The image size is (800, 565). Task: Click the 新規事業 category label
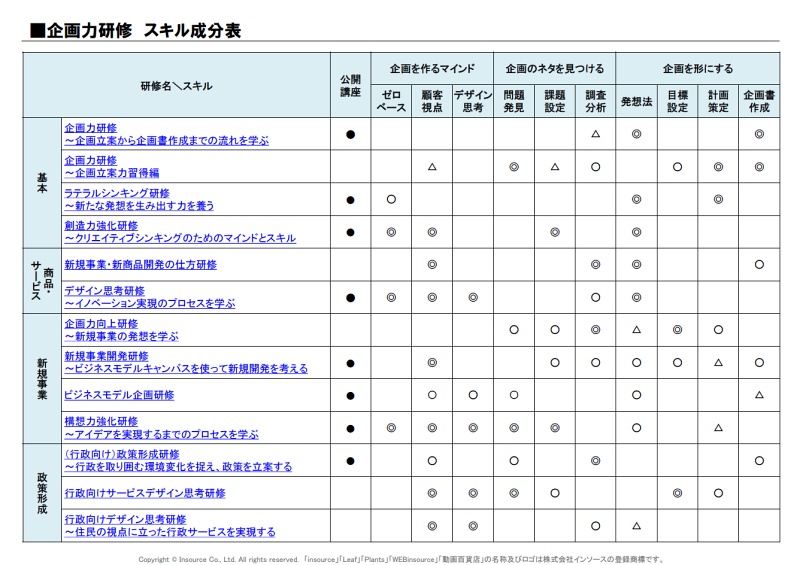click(x=42, y=379)
